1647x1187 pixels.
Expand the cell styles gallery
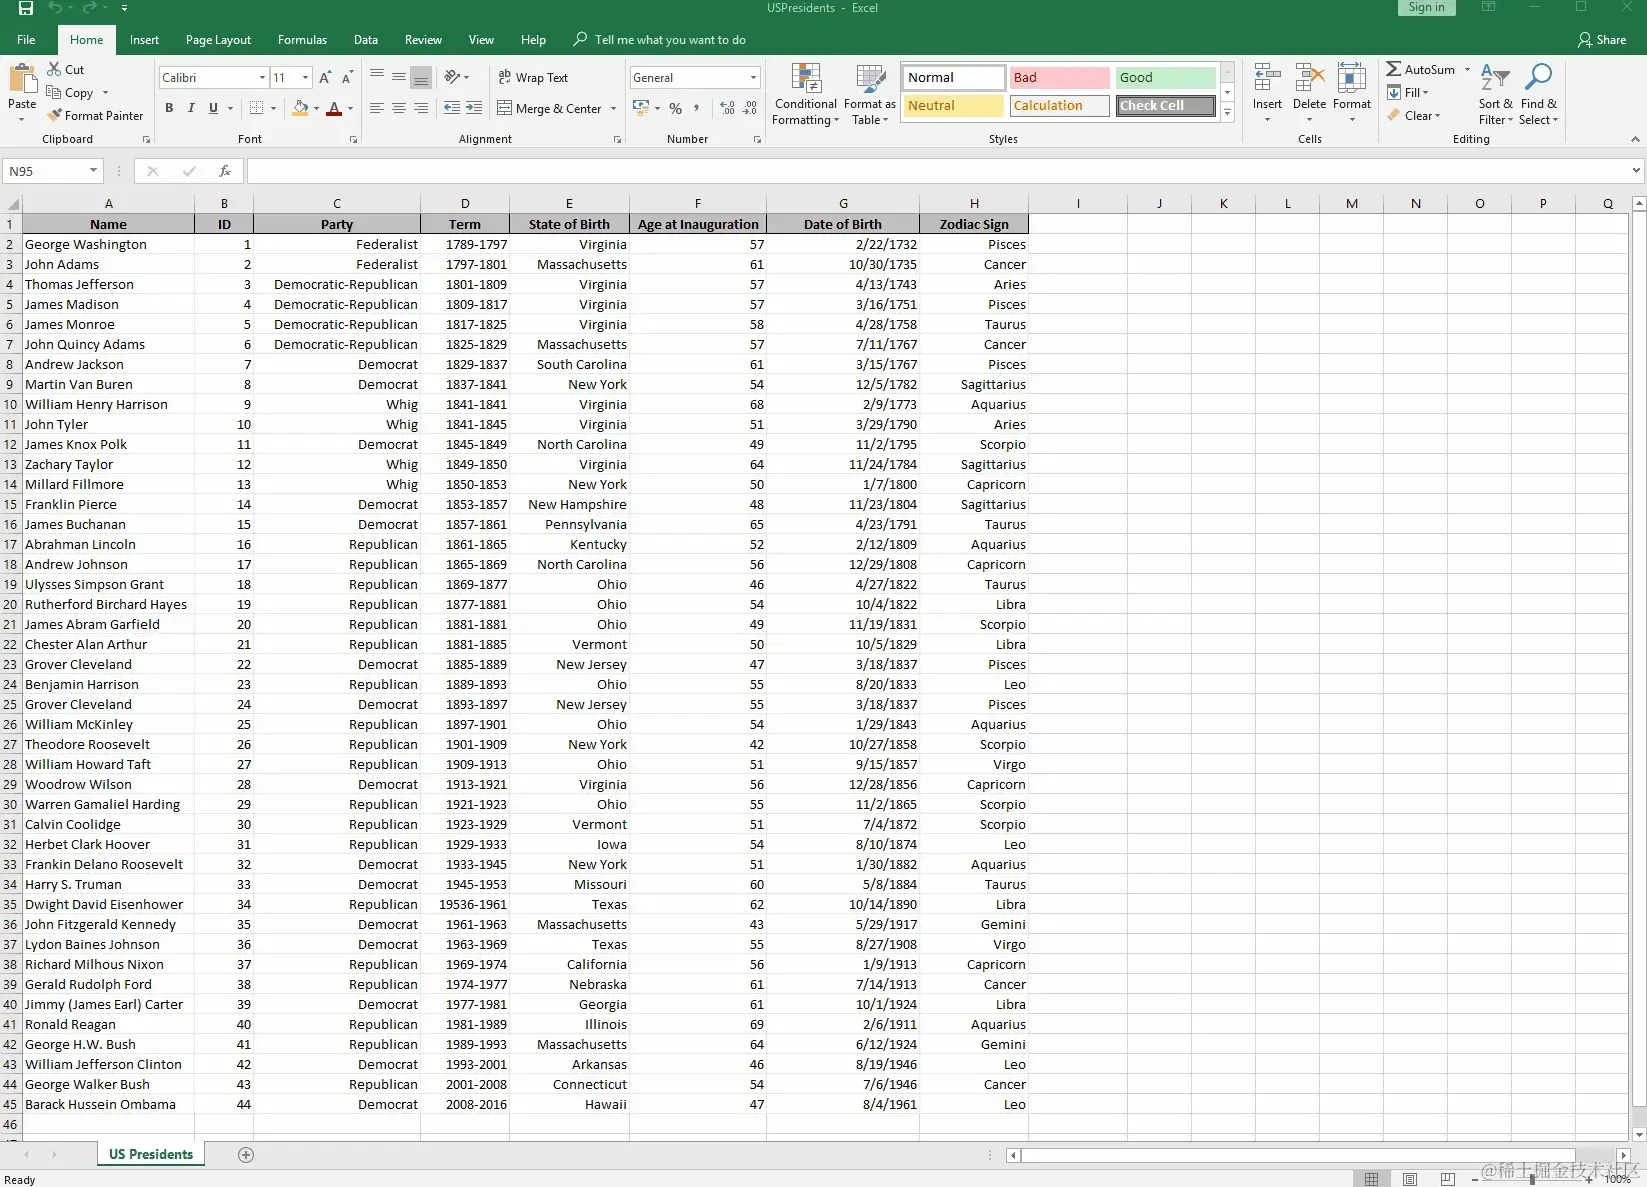pyautogui.click(x=1227, y=112)
